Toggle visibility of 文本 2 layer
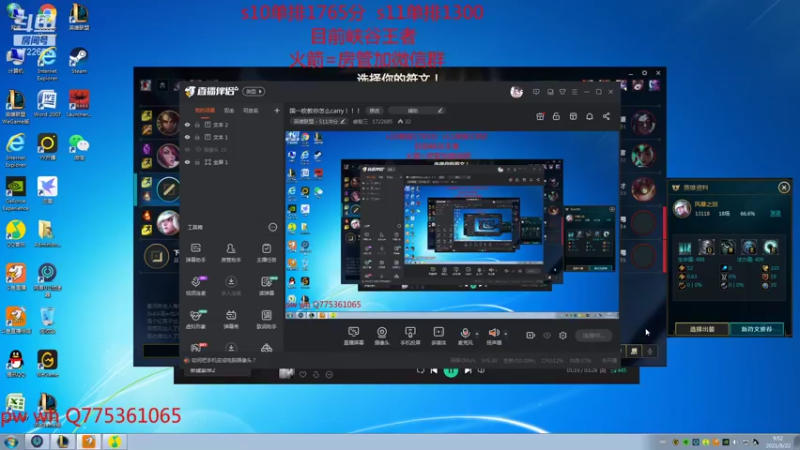Viewport: 800px width, 450px height. [187, 124]
